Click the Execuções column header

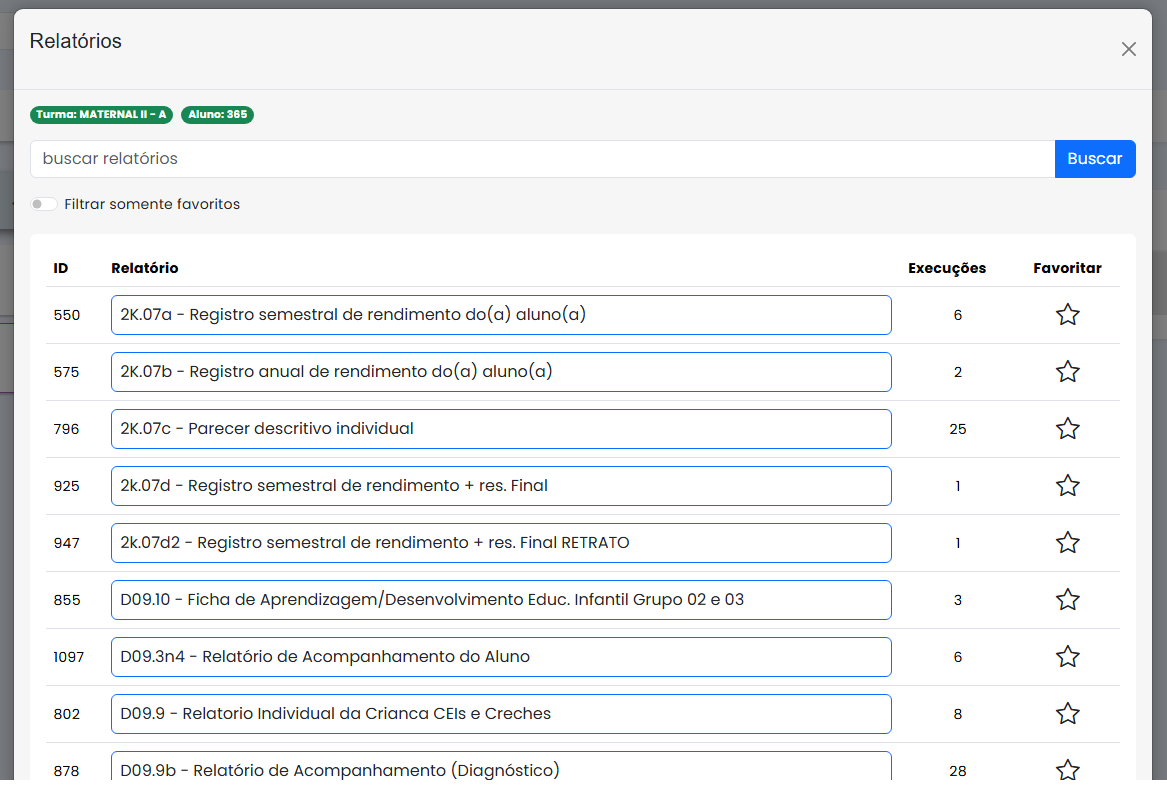tap(947, 268)
